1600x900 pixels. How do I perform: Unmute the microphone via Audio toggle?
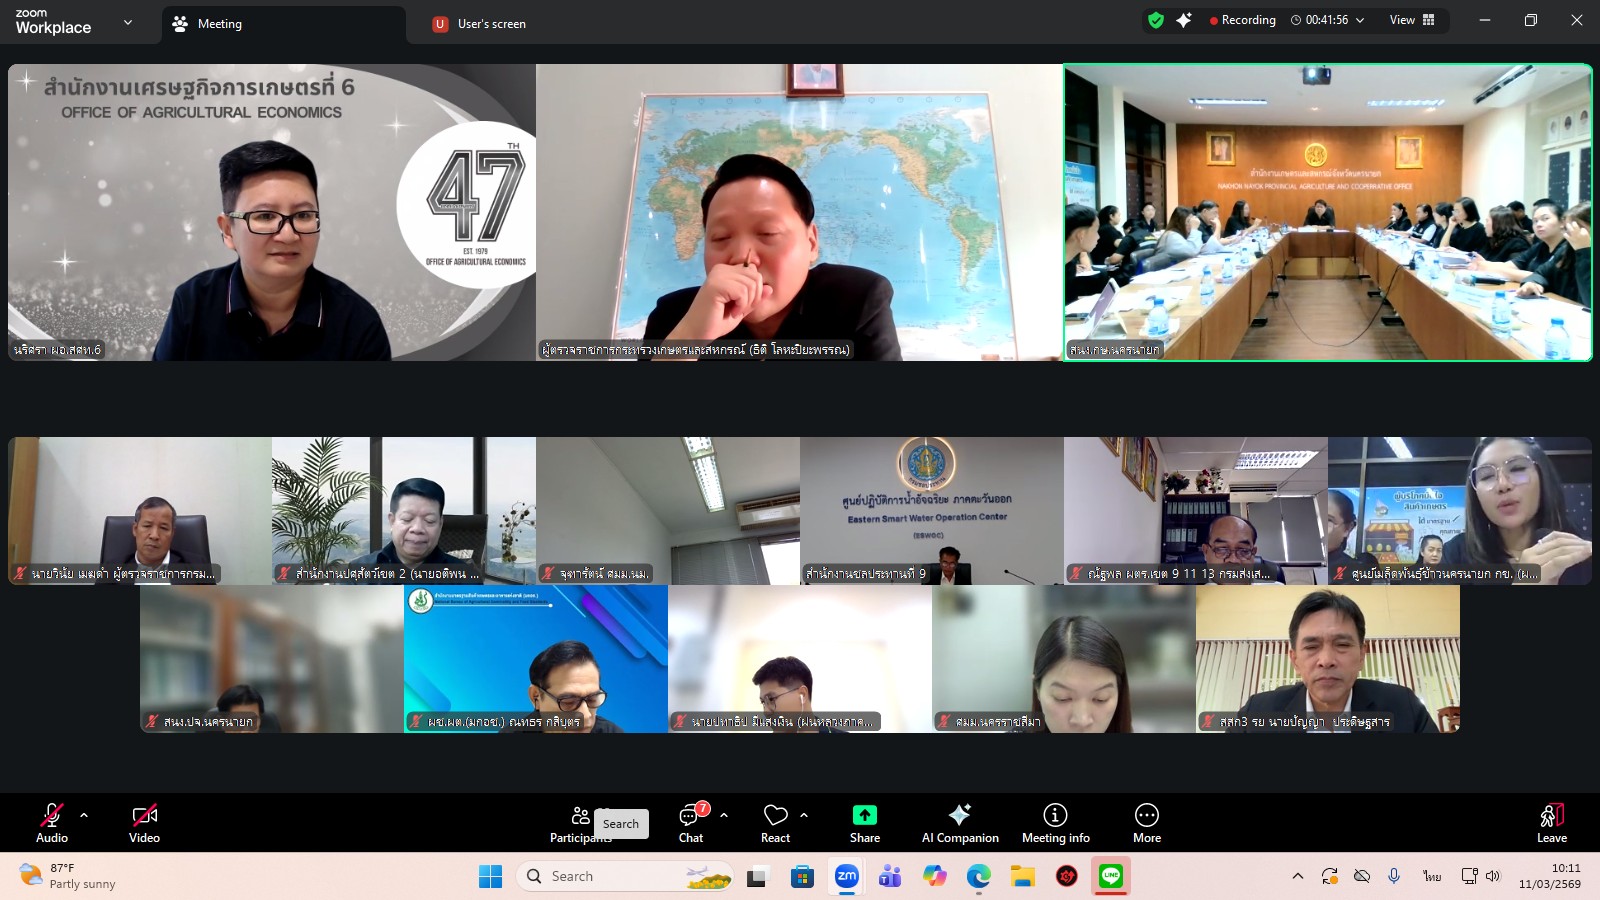(51, 822)
